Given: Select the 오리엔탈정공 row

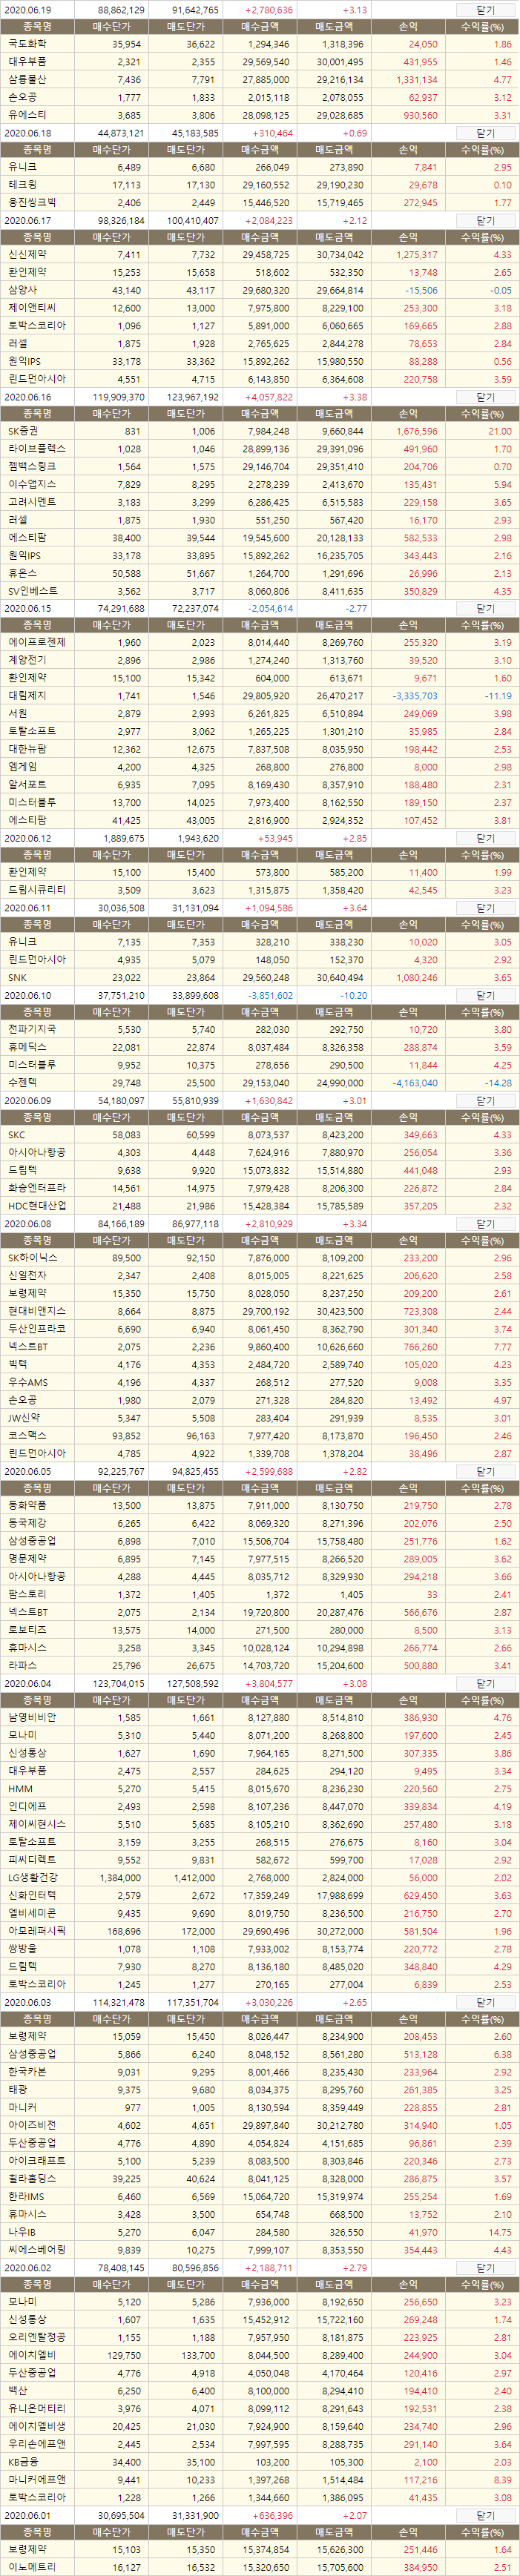Looking at the screenshot, I should click(260, 2337).
